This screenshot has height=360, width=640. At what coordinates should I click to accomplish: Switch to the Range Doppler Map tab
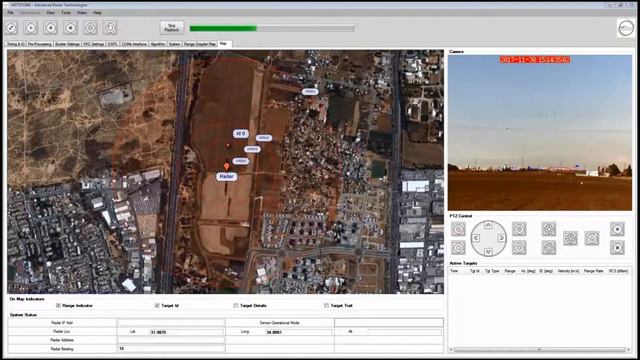(200, 44)
